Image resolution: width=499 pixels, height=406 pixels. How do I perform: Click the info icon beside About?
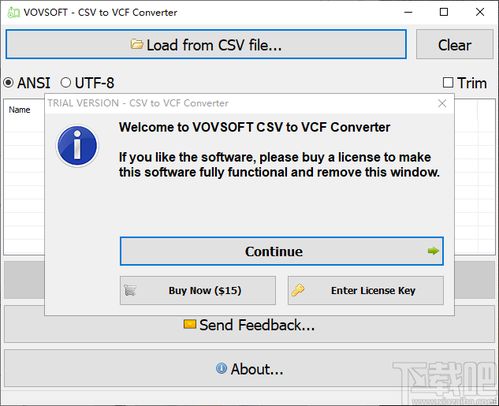click(x=221, y=368)
